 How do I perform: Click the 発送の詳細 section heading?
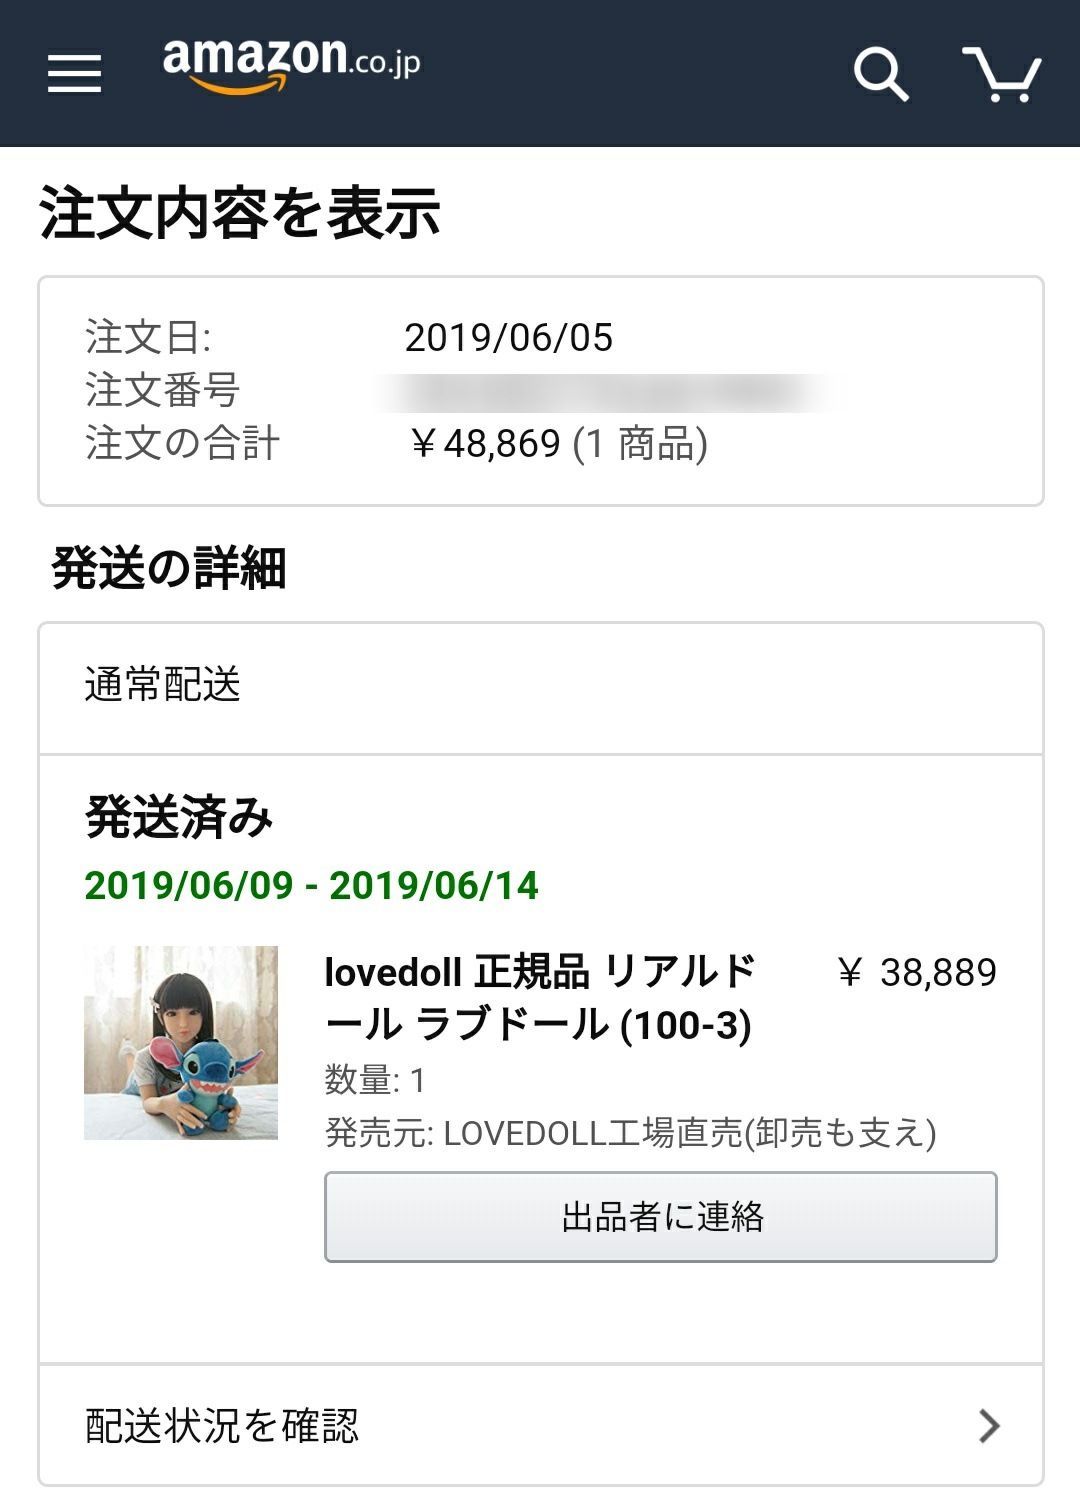pos(169,568)
